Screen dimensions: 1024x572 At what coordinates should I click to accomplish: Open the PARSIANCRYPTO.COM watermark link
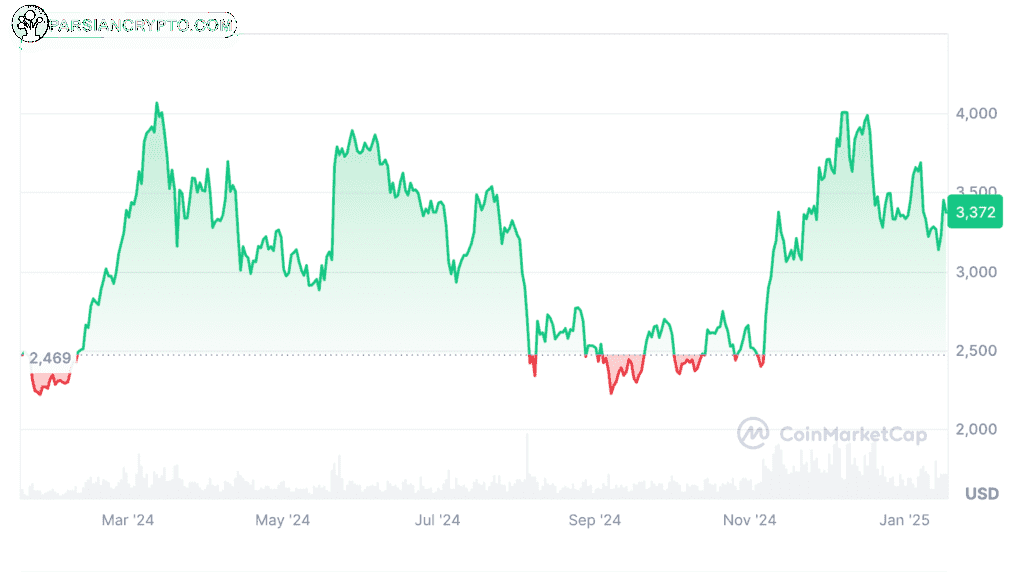tap(142, 25)
